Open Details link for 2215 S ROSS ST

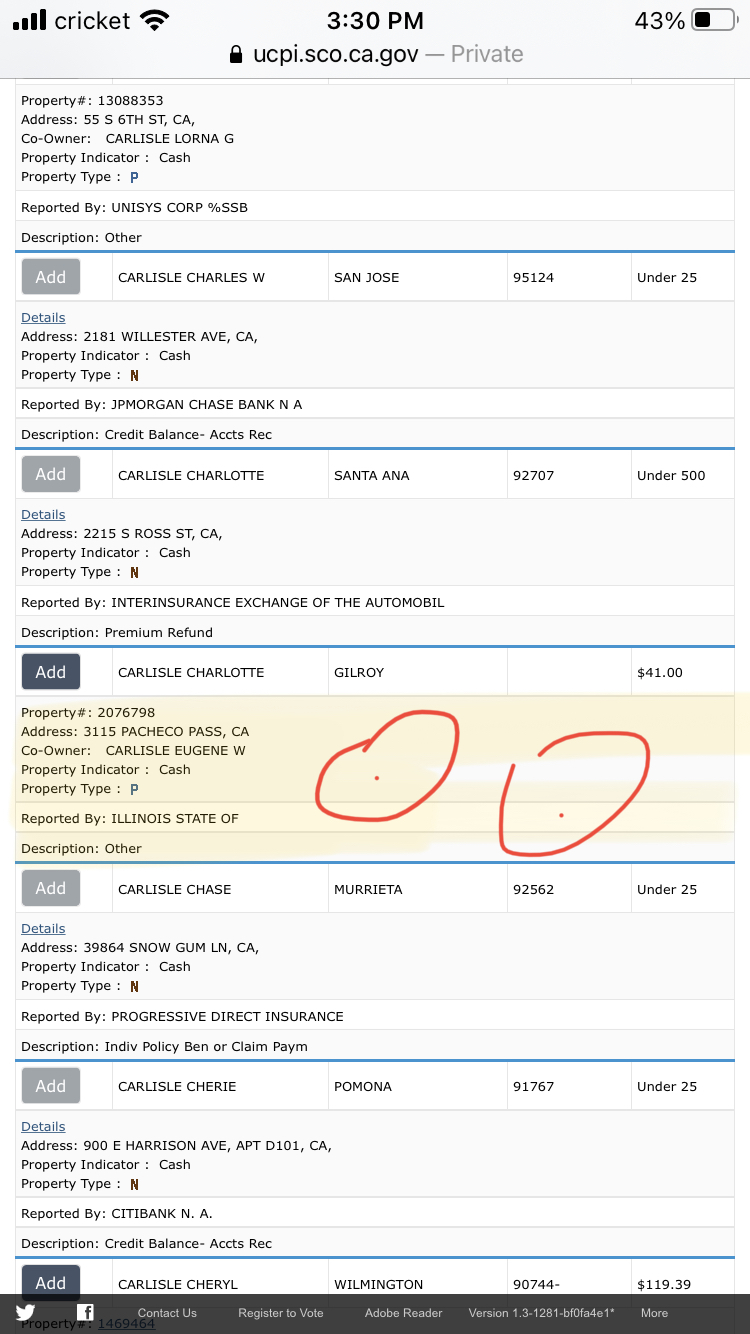pyautogui.click(x=43, y=514)
